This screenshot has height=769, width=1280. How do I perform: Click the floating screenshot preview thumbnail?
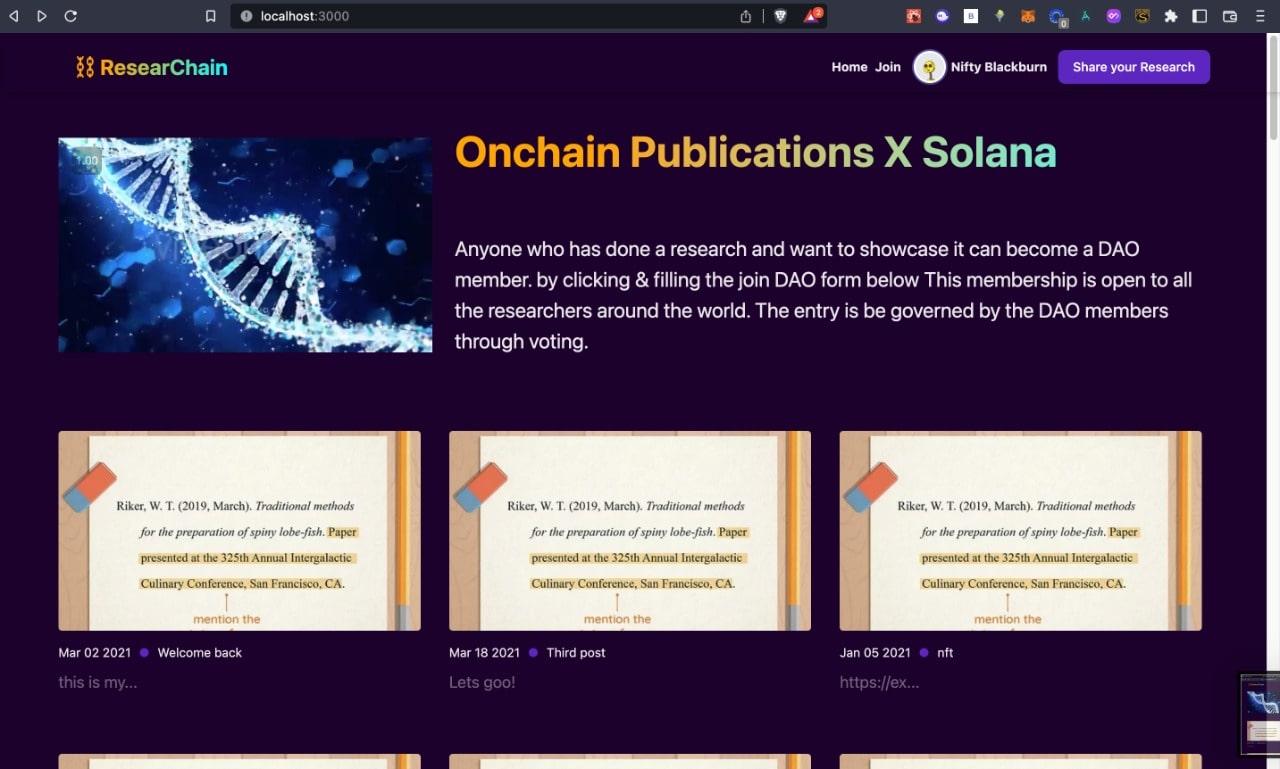tap(1260, 713)
